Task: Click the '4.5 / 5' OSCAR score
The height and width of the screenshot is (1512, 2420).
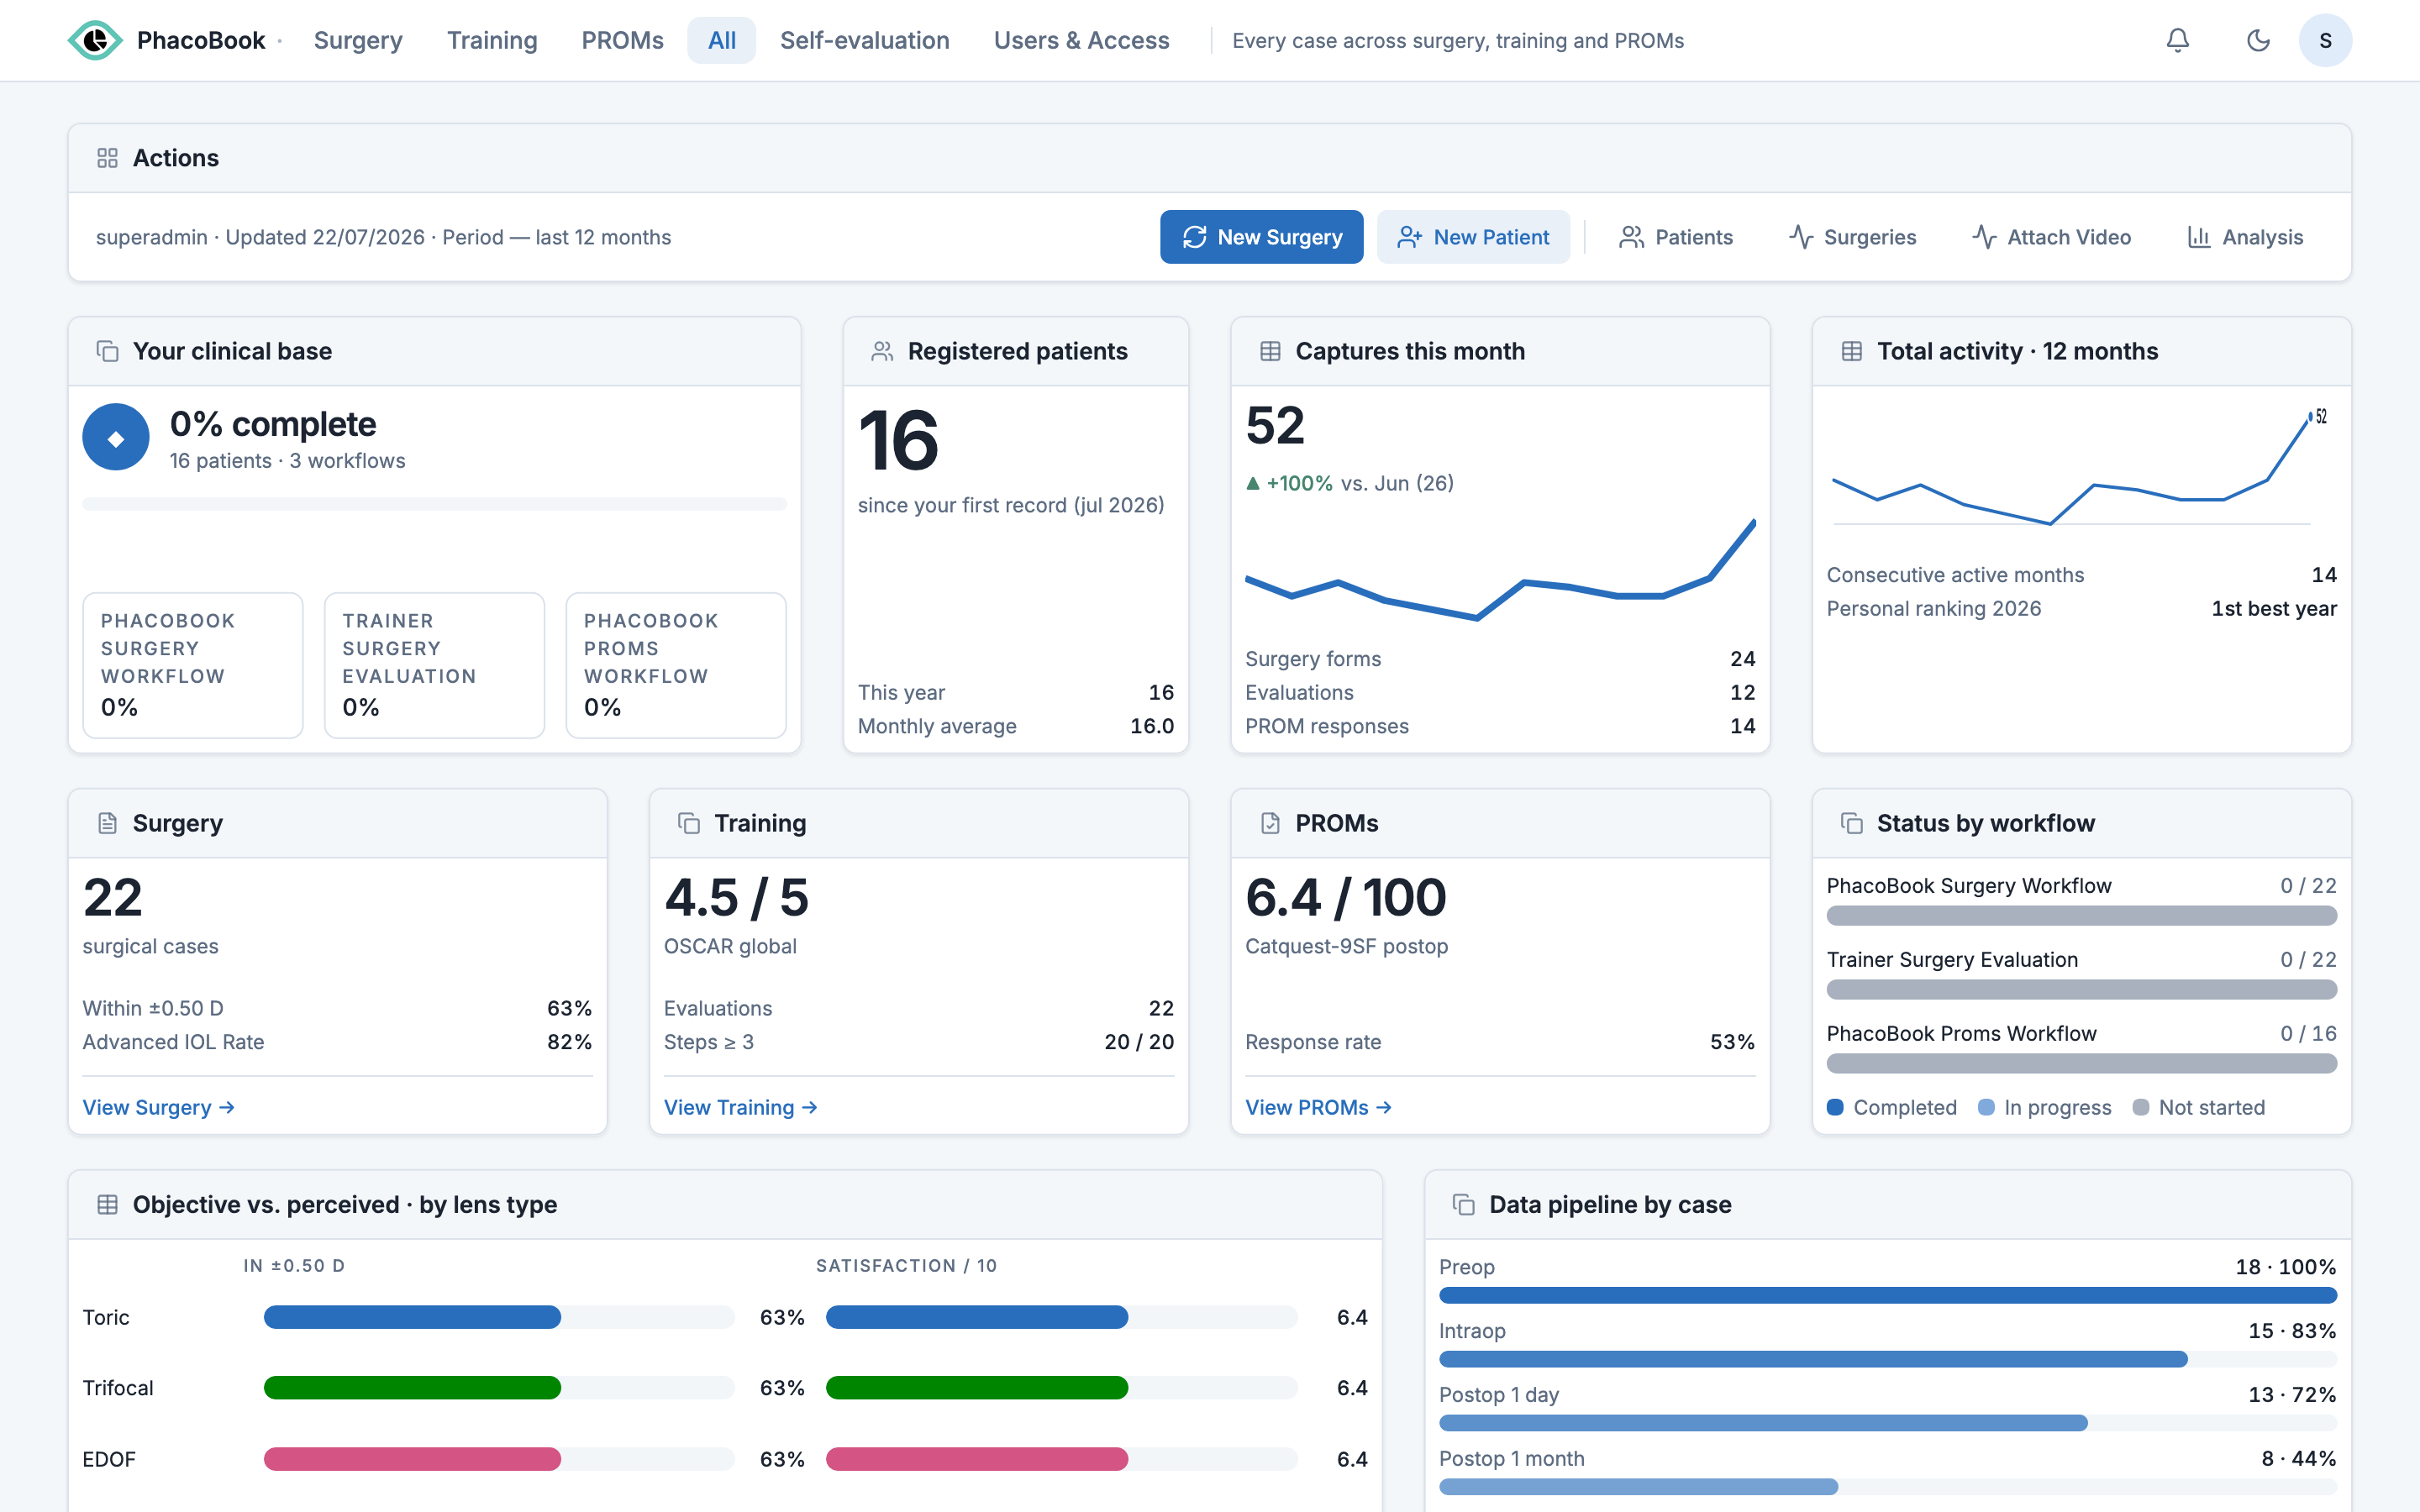Action: point(736,897)
